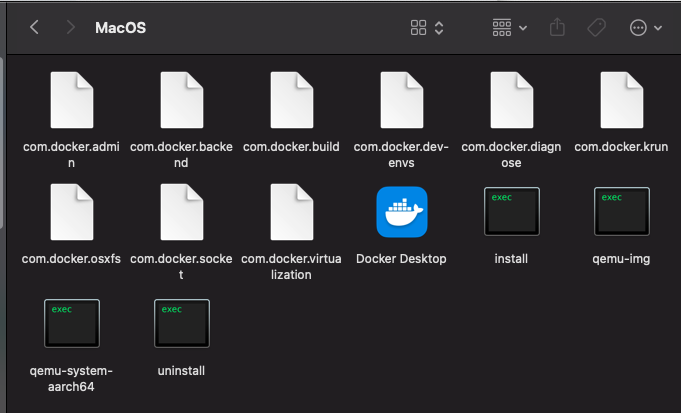The image size is (681, 413).
Task: Select the com.docker.diagnose file icon
Action: pos(512,100)
